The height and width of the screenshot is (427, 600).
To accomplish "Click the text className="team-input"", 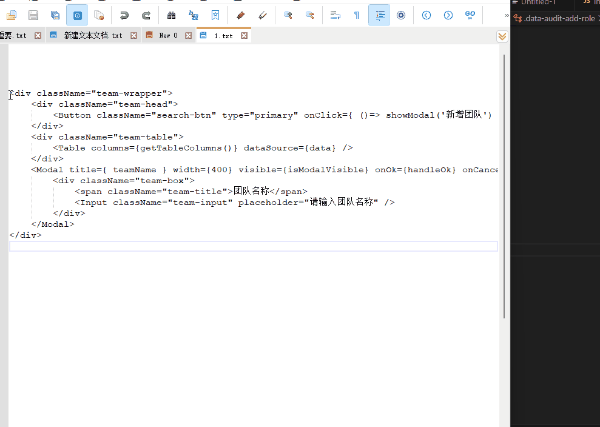I will click(173, 202).
